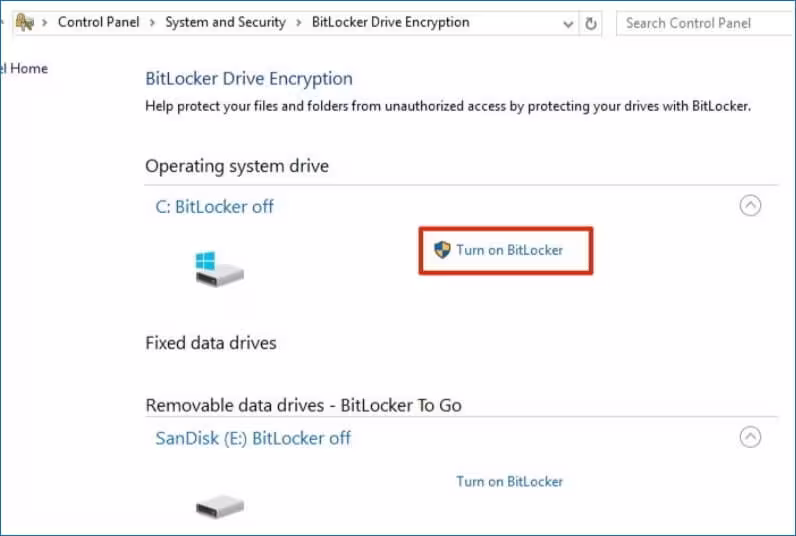Click the Windows C: drive icon

pyautogui.click(x=219, y=268)
